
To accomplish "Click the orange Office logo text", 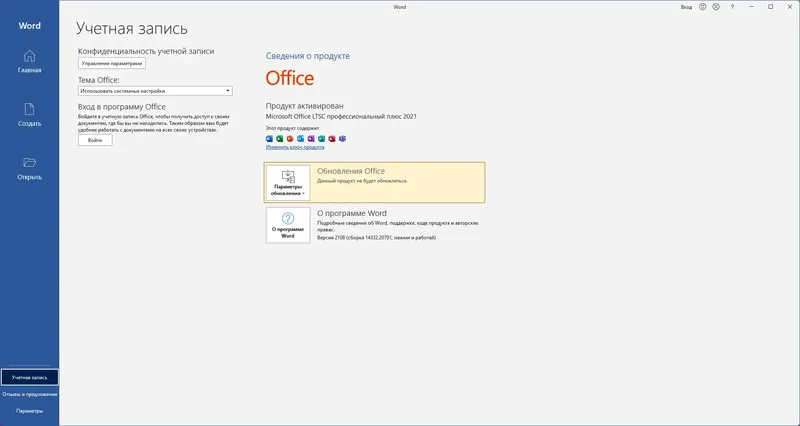I will [290, 78].
